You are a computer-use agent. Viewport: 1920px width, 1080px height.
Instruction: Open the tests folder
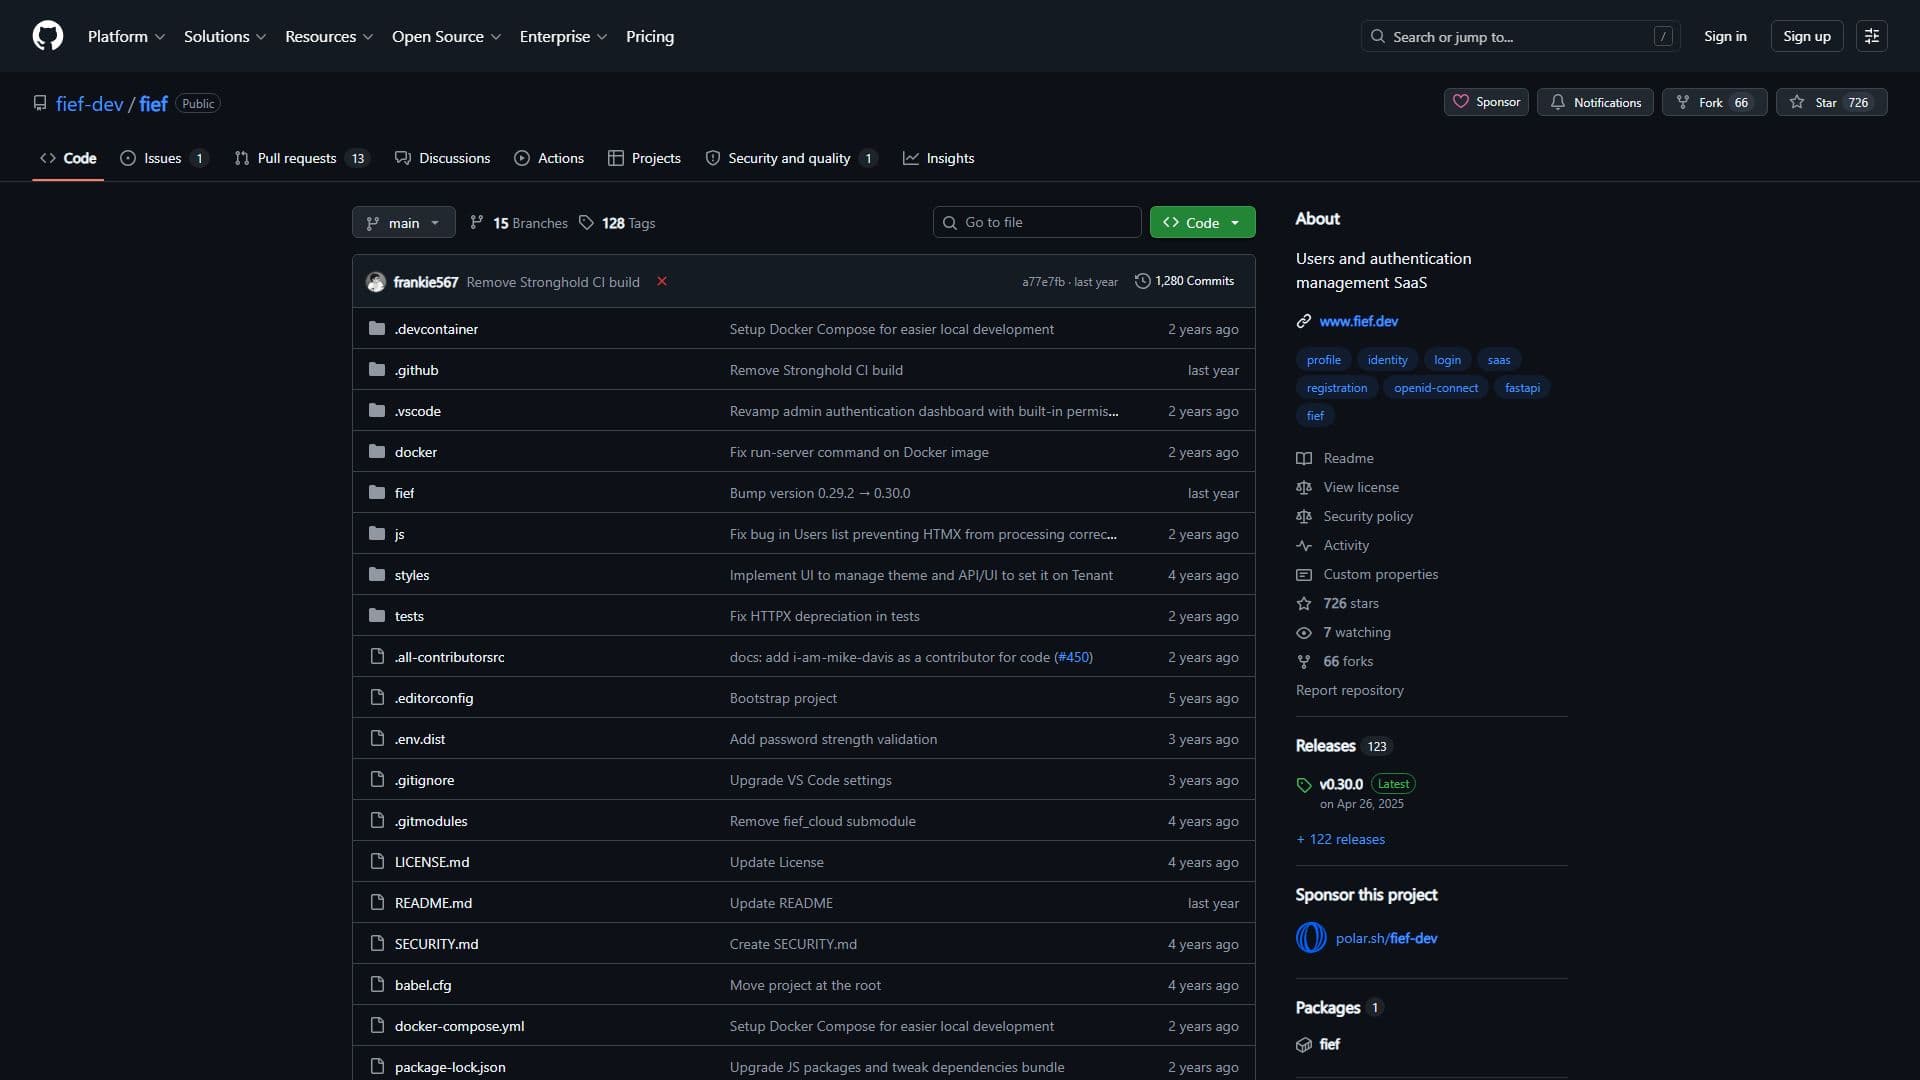coord(409,616)
